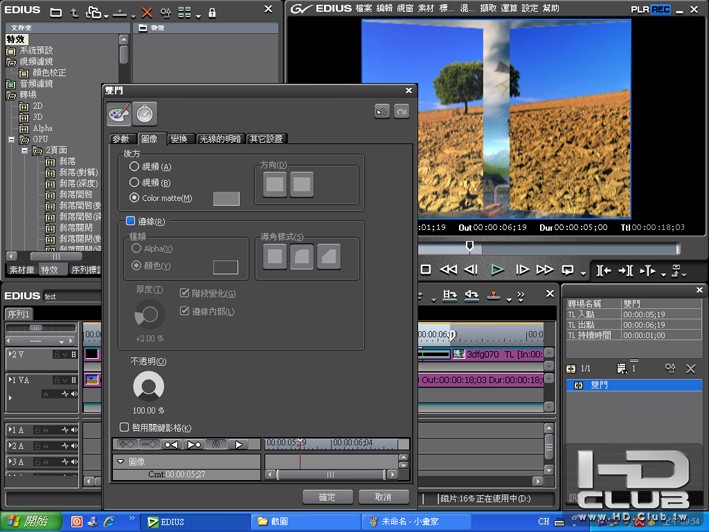Screen dimensions: 709x532
Task: Select the 視頻(A) radio button
Action: pyautogui.click(x=134, y=168)
